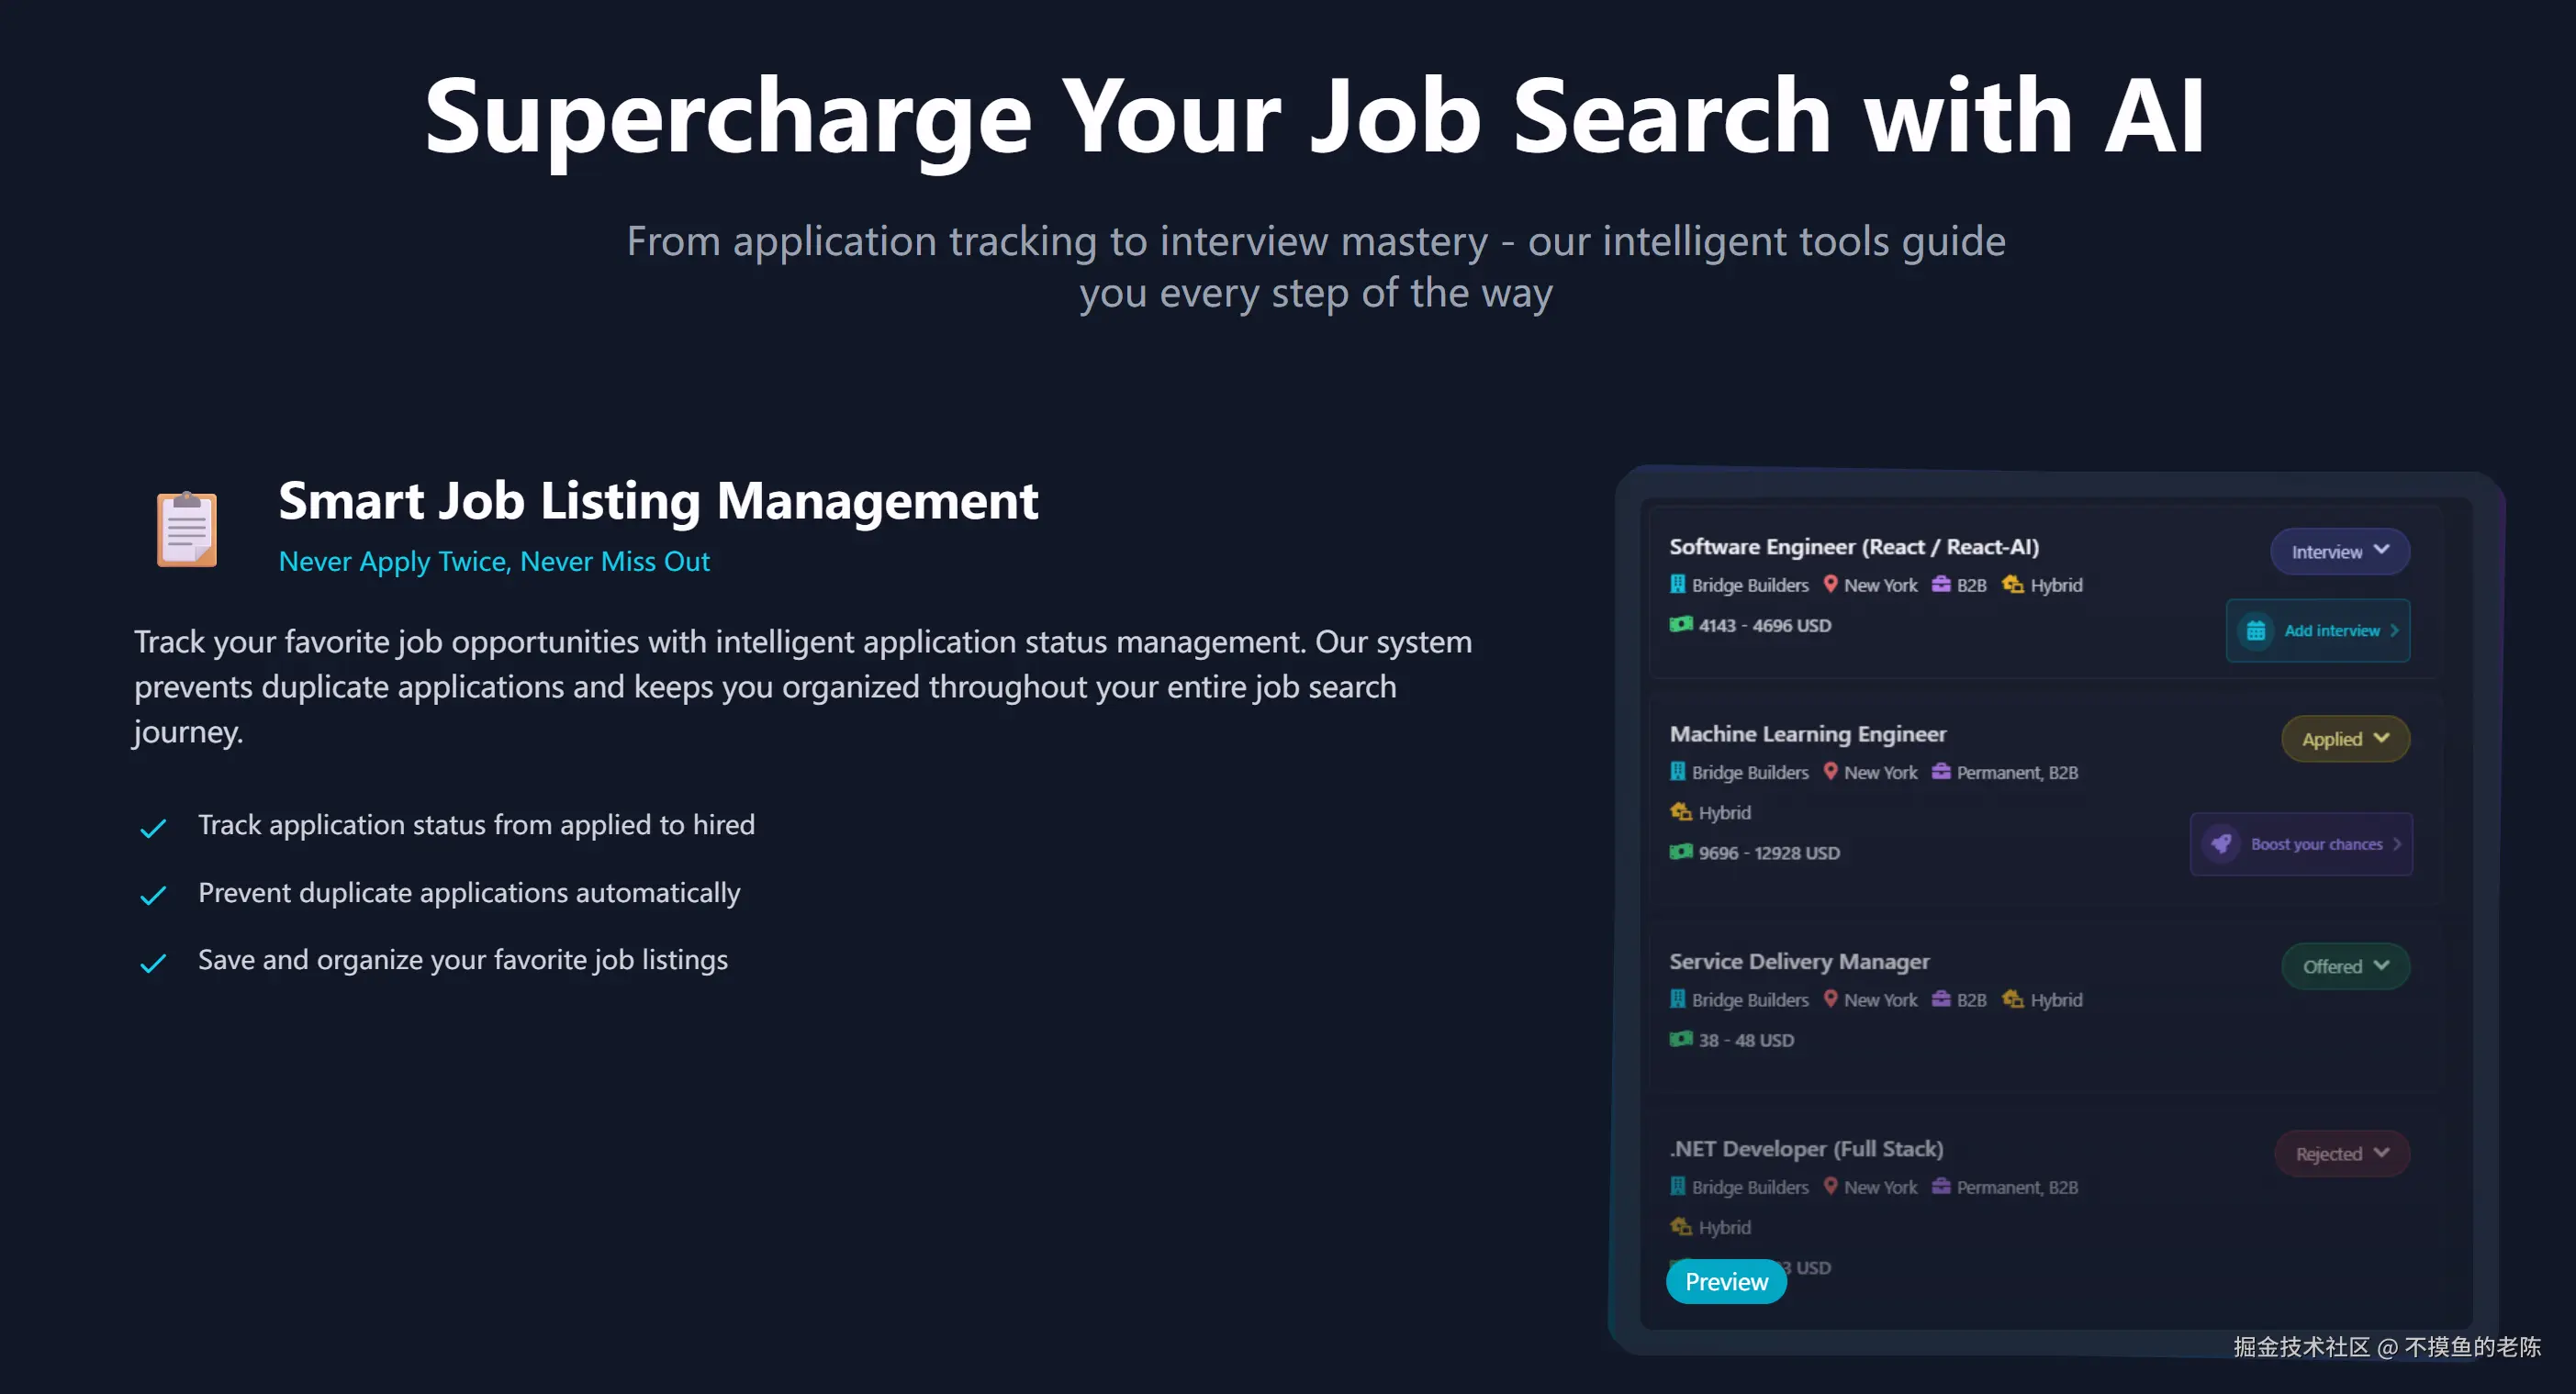Click Hybrid work-mode icon on .NET Developer listing

pyautogui.click(x=1681, y=1227)
